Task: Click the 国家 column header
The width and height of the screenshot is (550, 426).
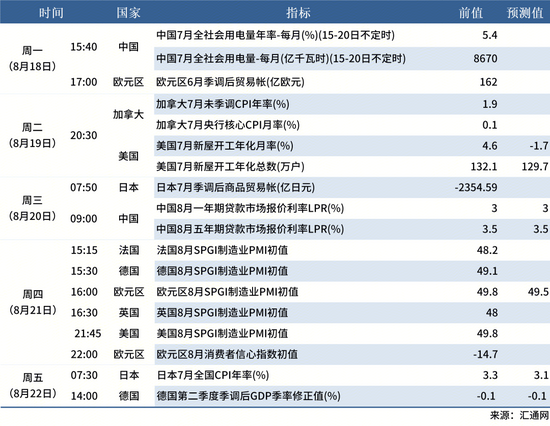Action: [128, 13]
